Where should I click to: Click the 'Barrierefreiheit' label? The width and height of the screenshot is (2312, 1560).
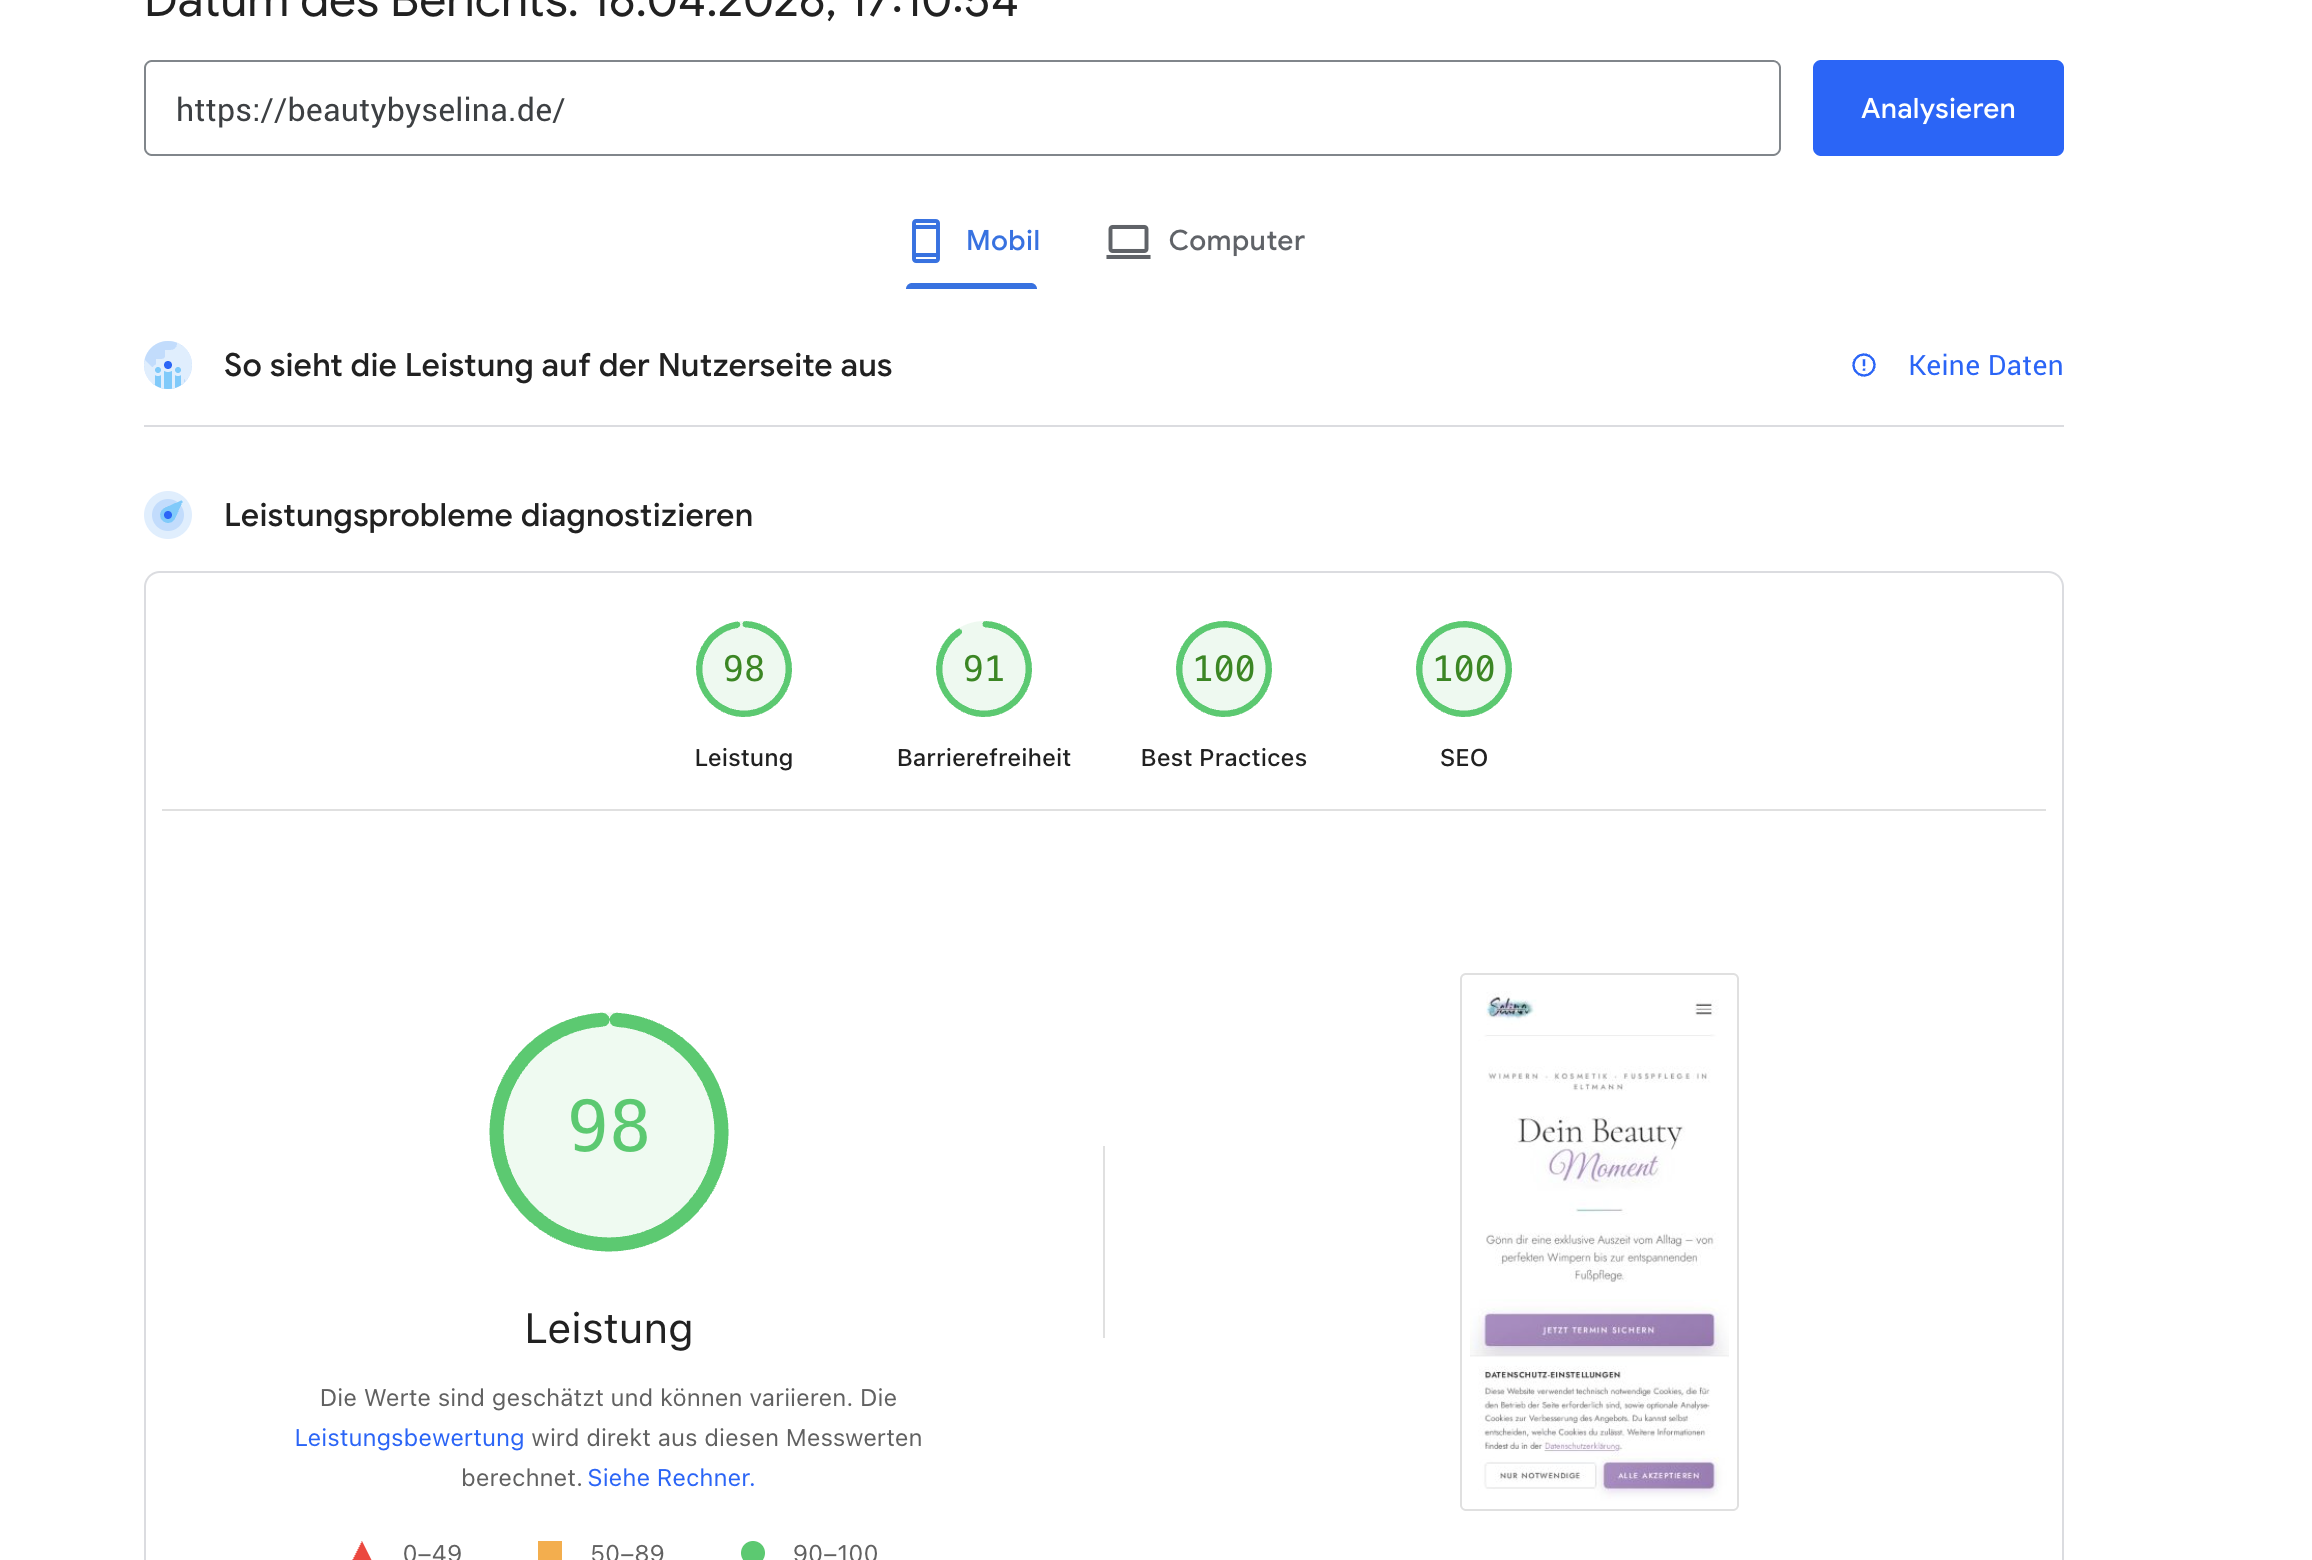[x=983, y=757]
